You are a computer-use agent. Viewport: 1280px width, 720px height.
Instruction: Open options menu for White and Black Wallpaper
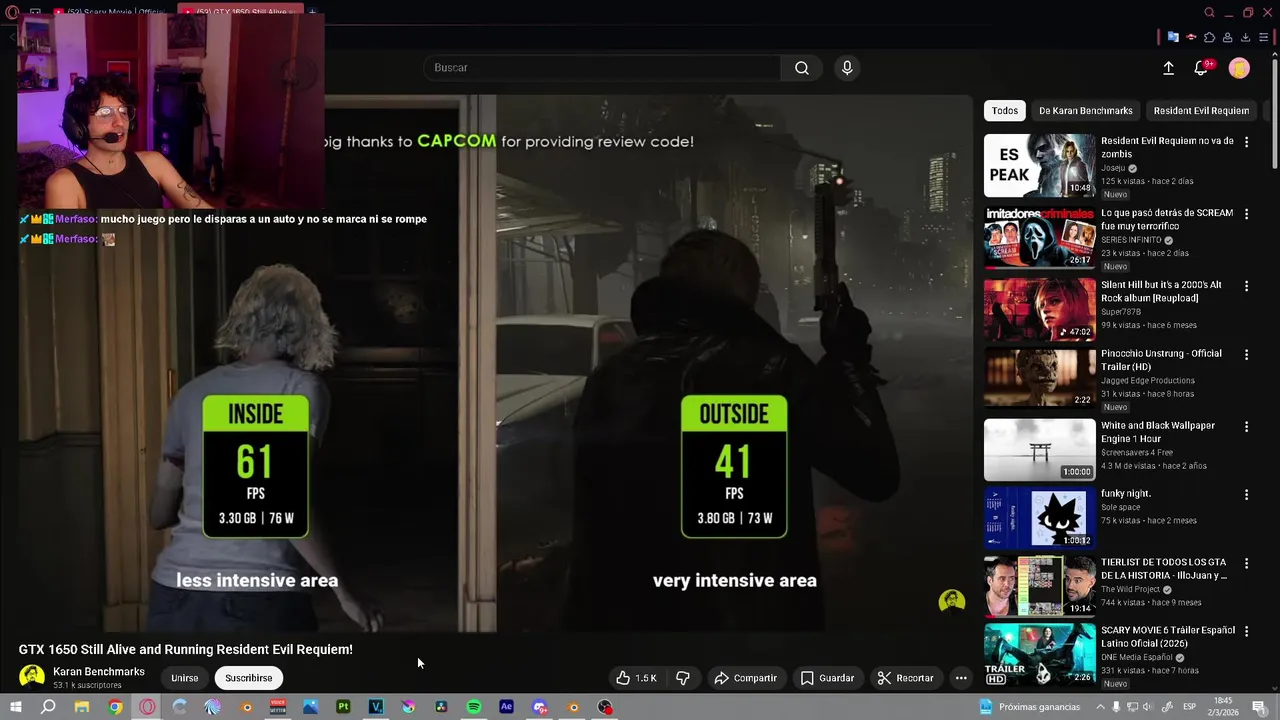point(1246,427)
